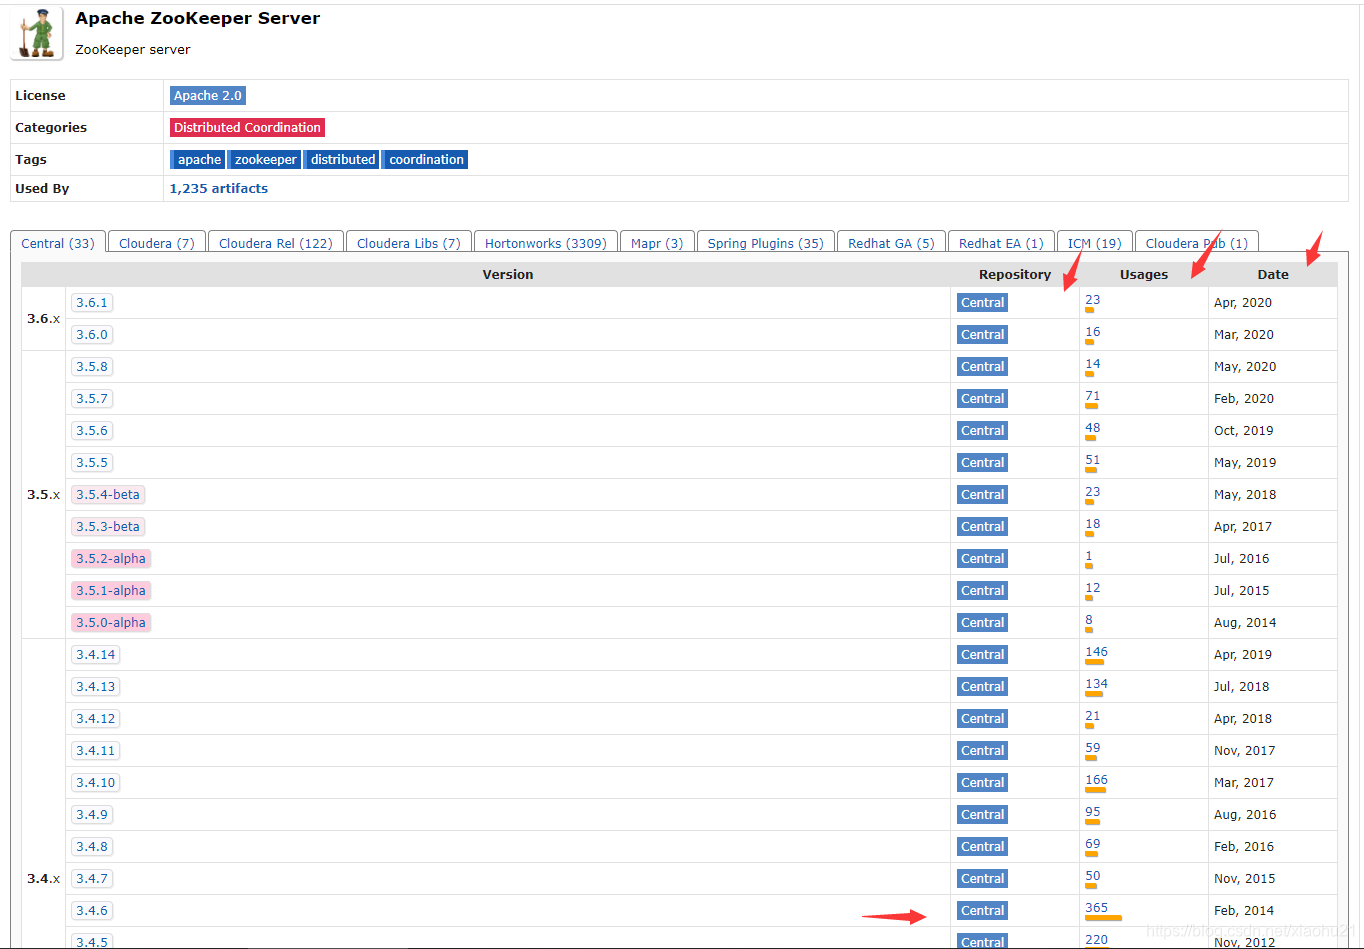Open version 3.5.8
Image resolution: width=1364 pixels, height=949 pixels.
point(91,366)
